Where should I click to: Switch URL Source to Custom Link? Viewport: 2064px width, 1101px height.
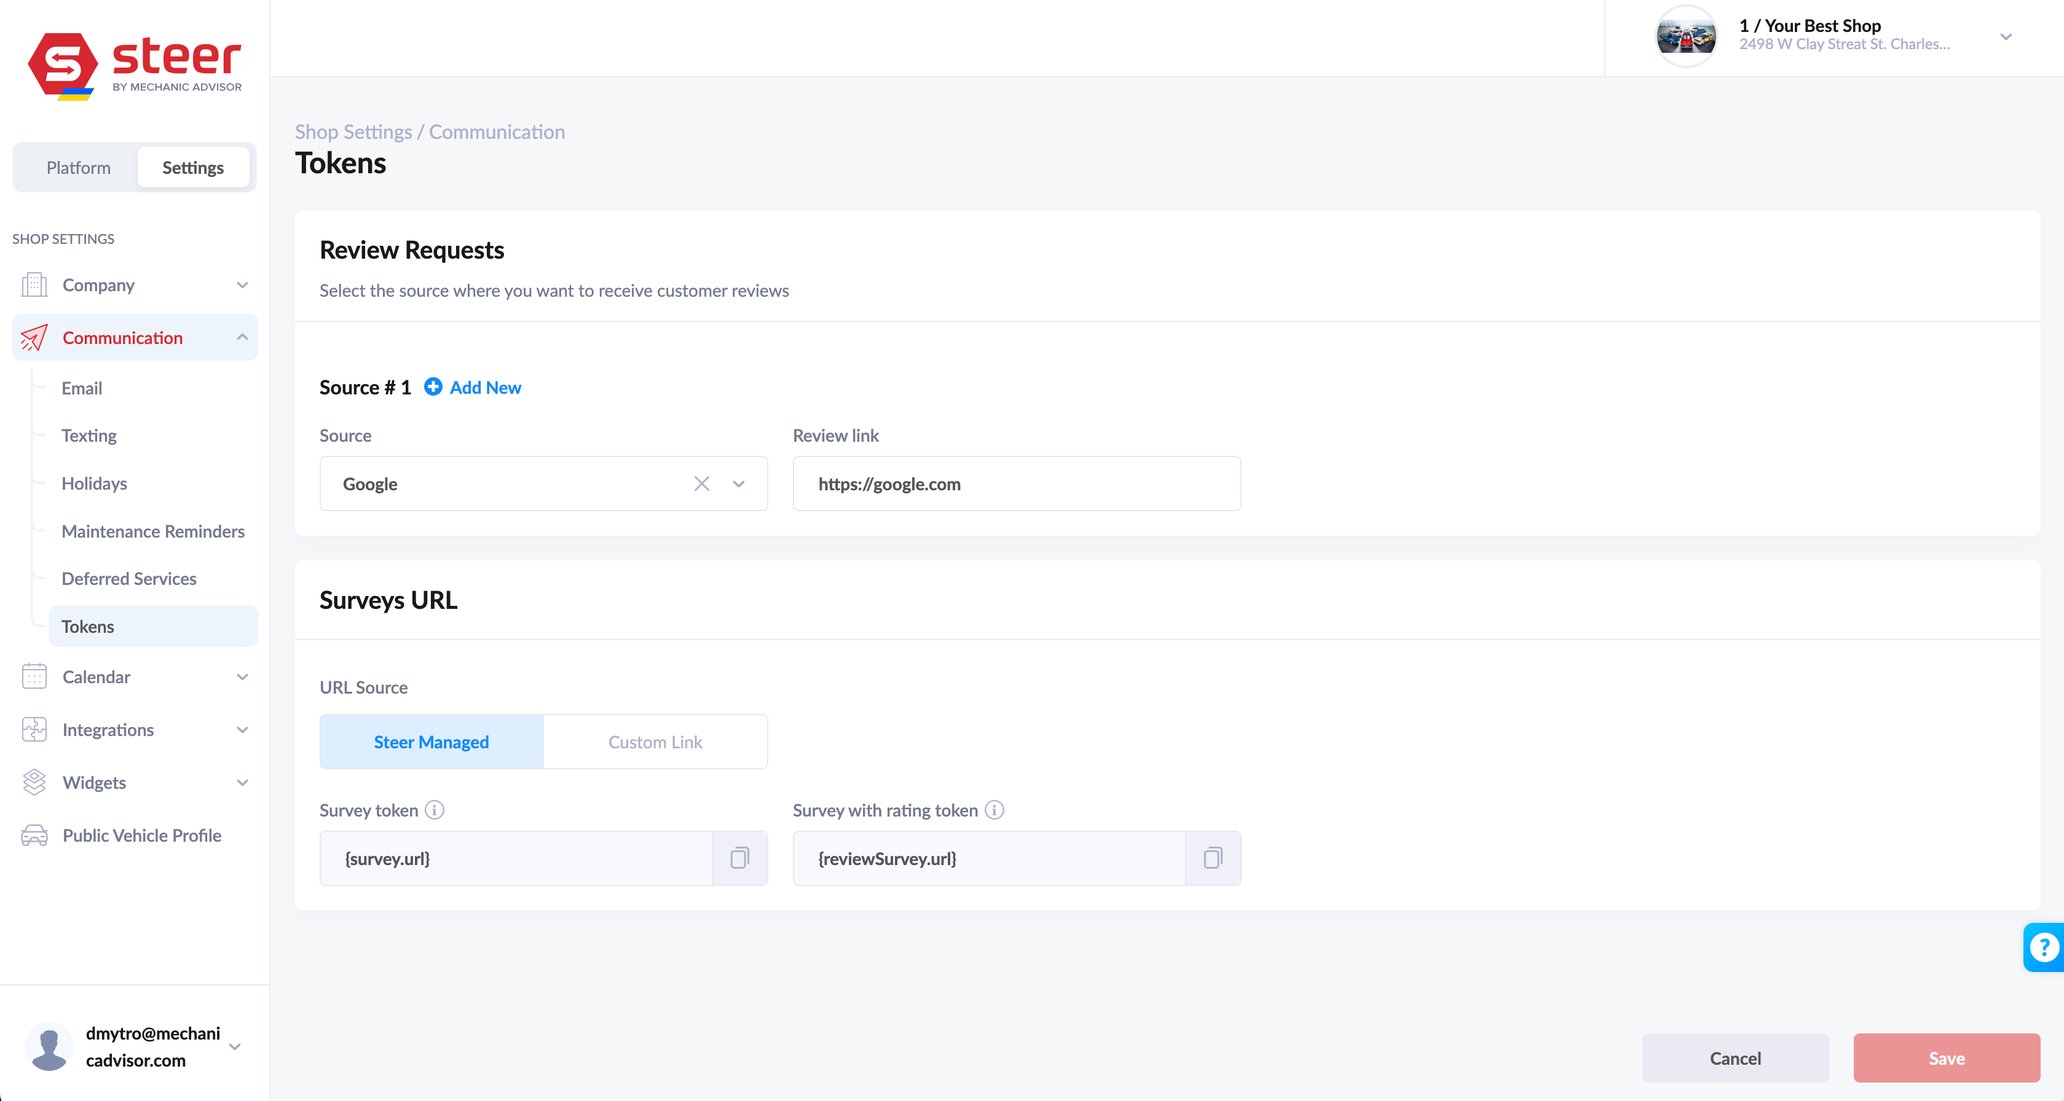pyautogui.click(x=654, y=741)
